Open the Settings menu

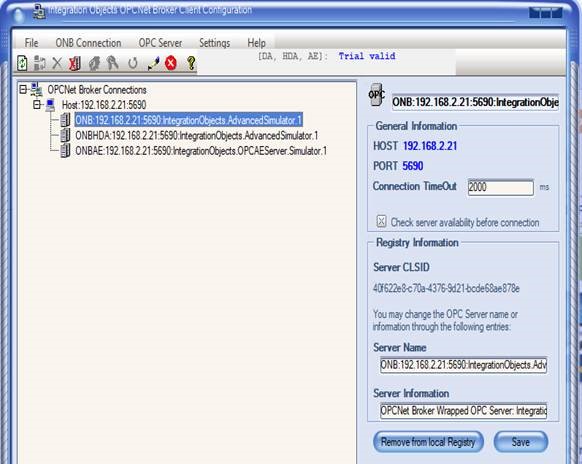pos(215,43)
